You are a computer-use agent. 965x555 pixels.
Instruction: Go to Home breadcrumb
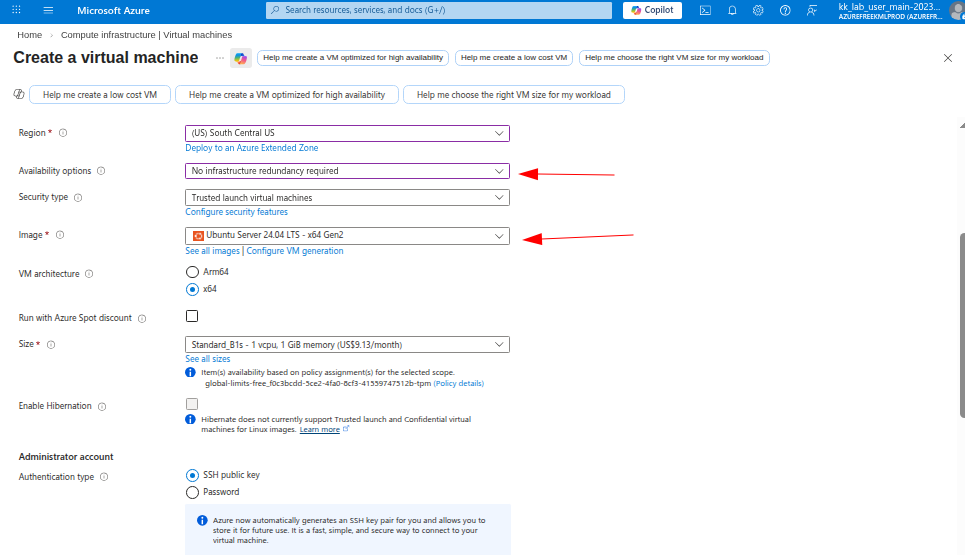(29, 35)
